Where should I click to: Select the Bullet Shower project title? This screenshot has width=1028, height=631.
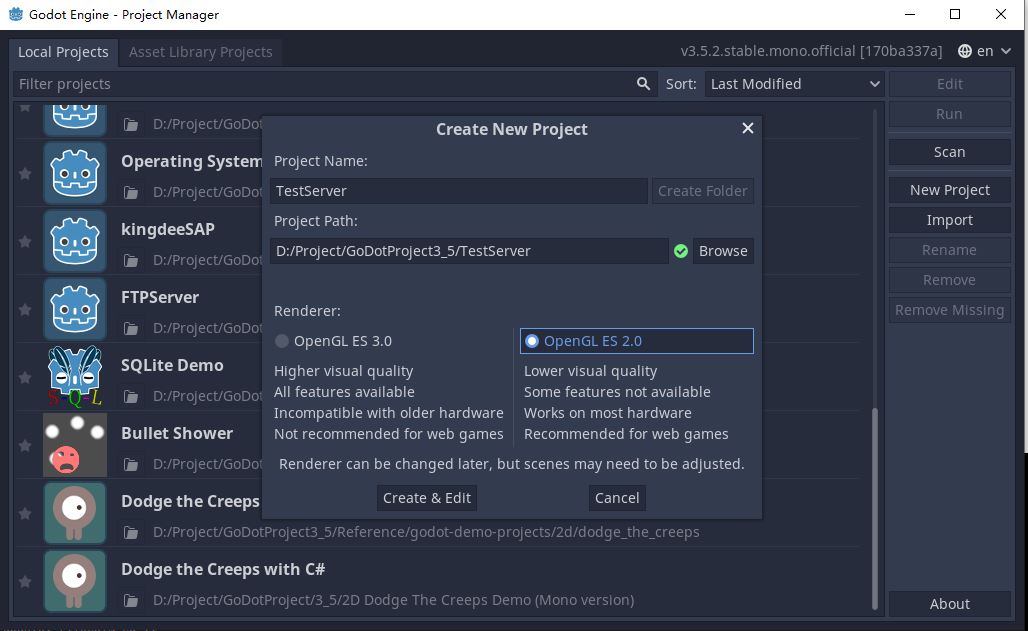[177, 434]
